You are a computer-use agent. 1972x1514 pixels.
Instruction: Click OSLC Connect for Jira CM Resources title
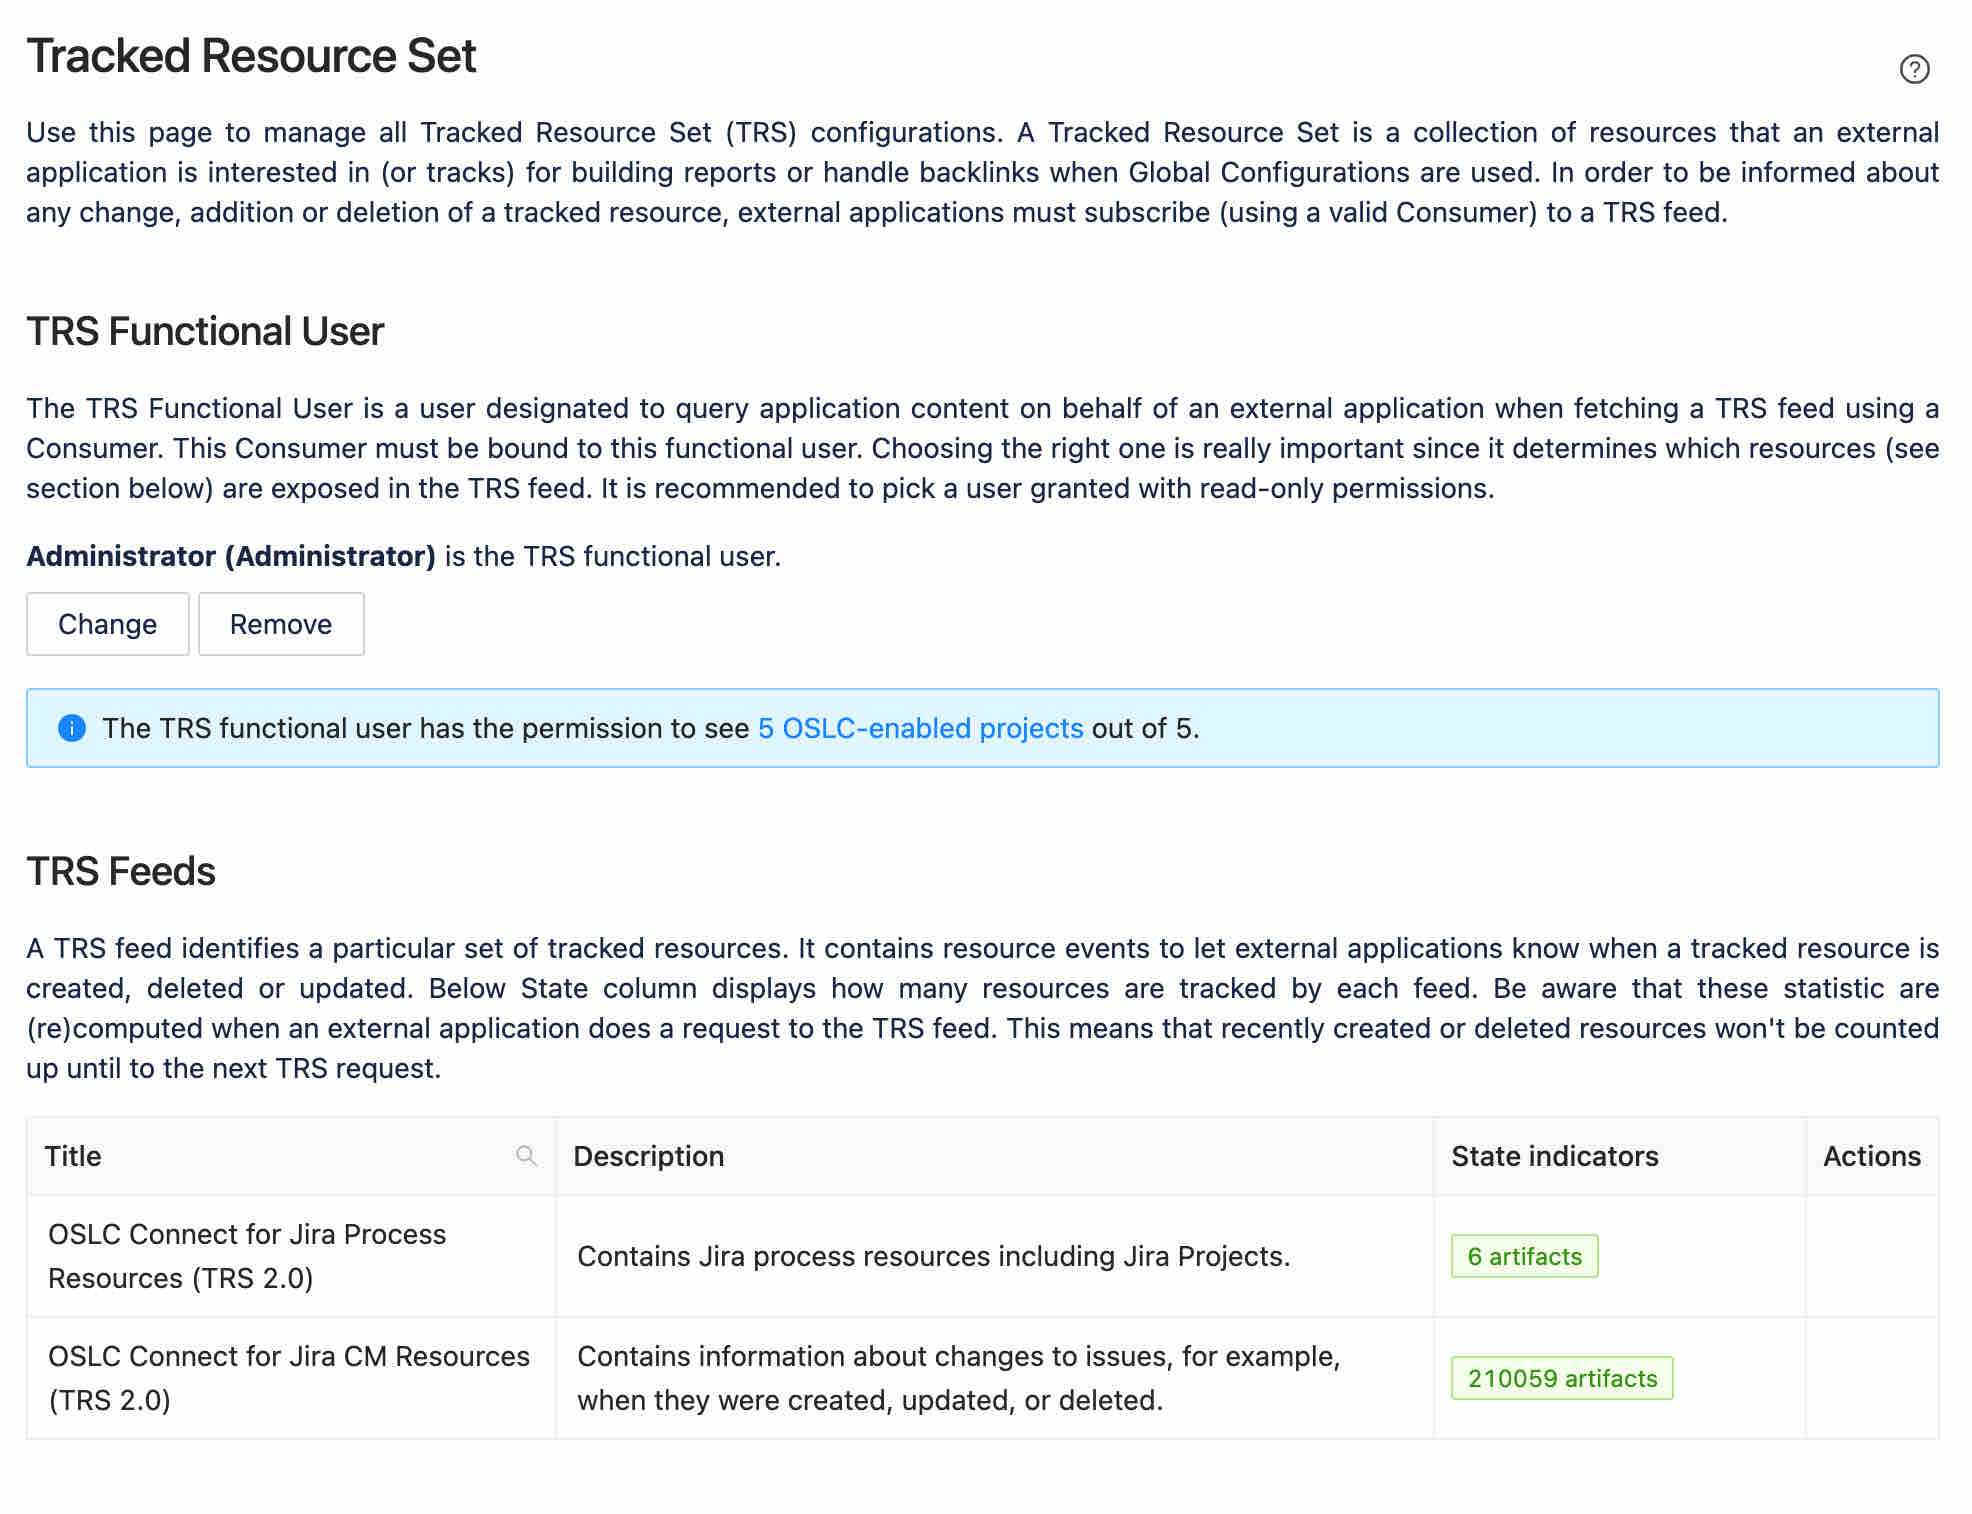[289, 1378]
